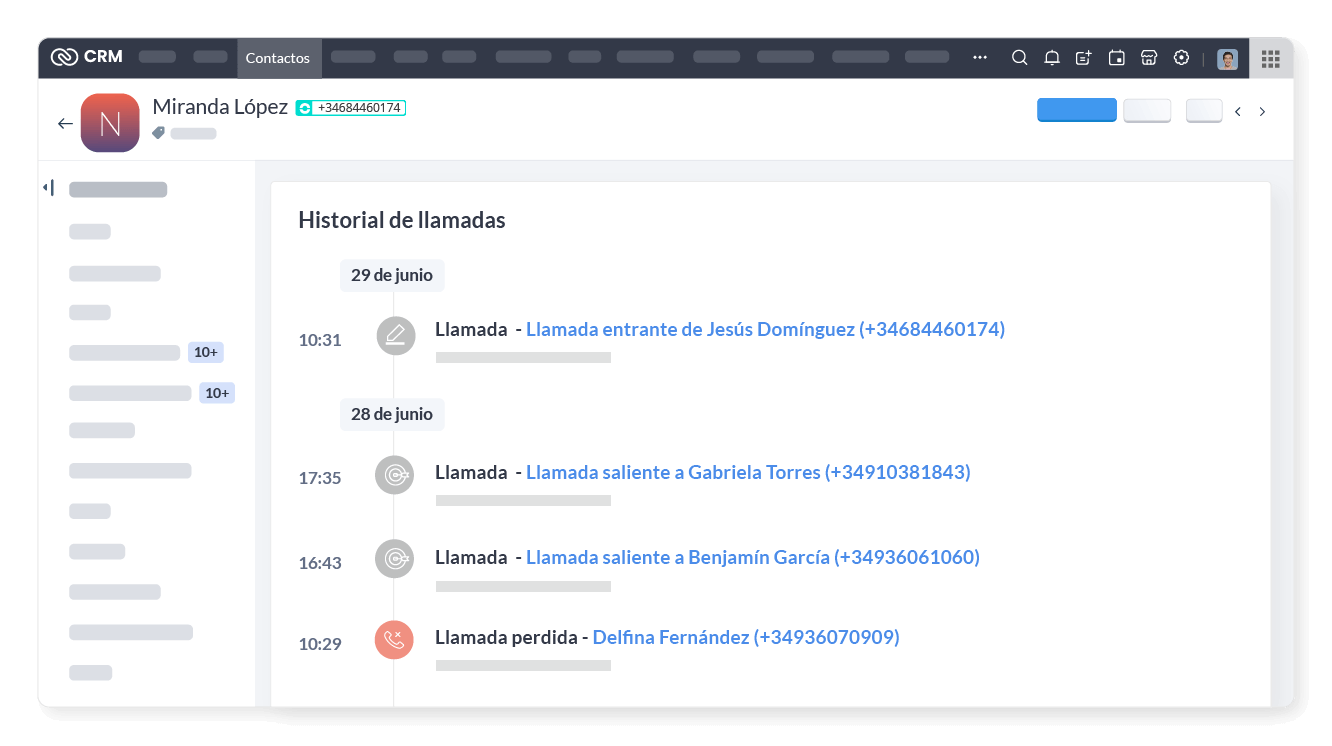The width and height of the screenshot is (1332, 746).
Task: Open the compose note icon in the top bar
Action: pyautogui.click(x=1083, y=58)
